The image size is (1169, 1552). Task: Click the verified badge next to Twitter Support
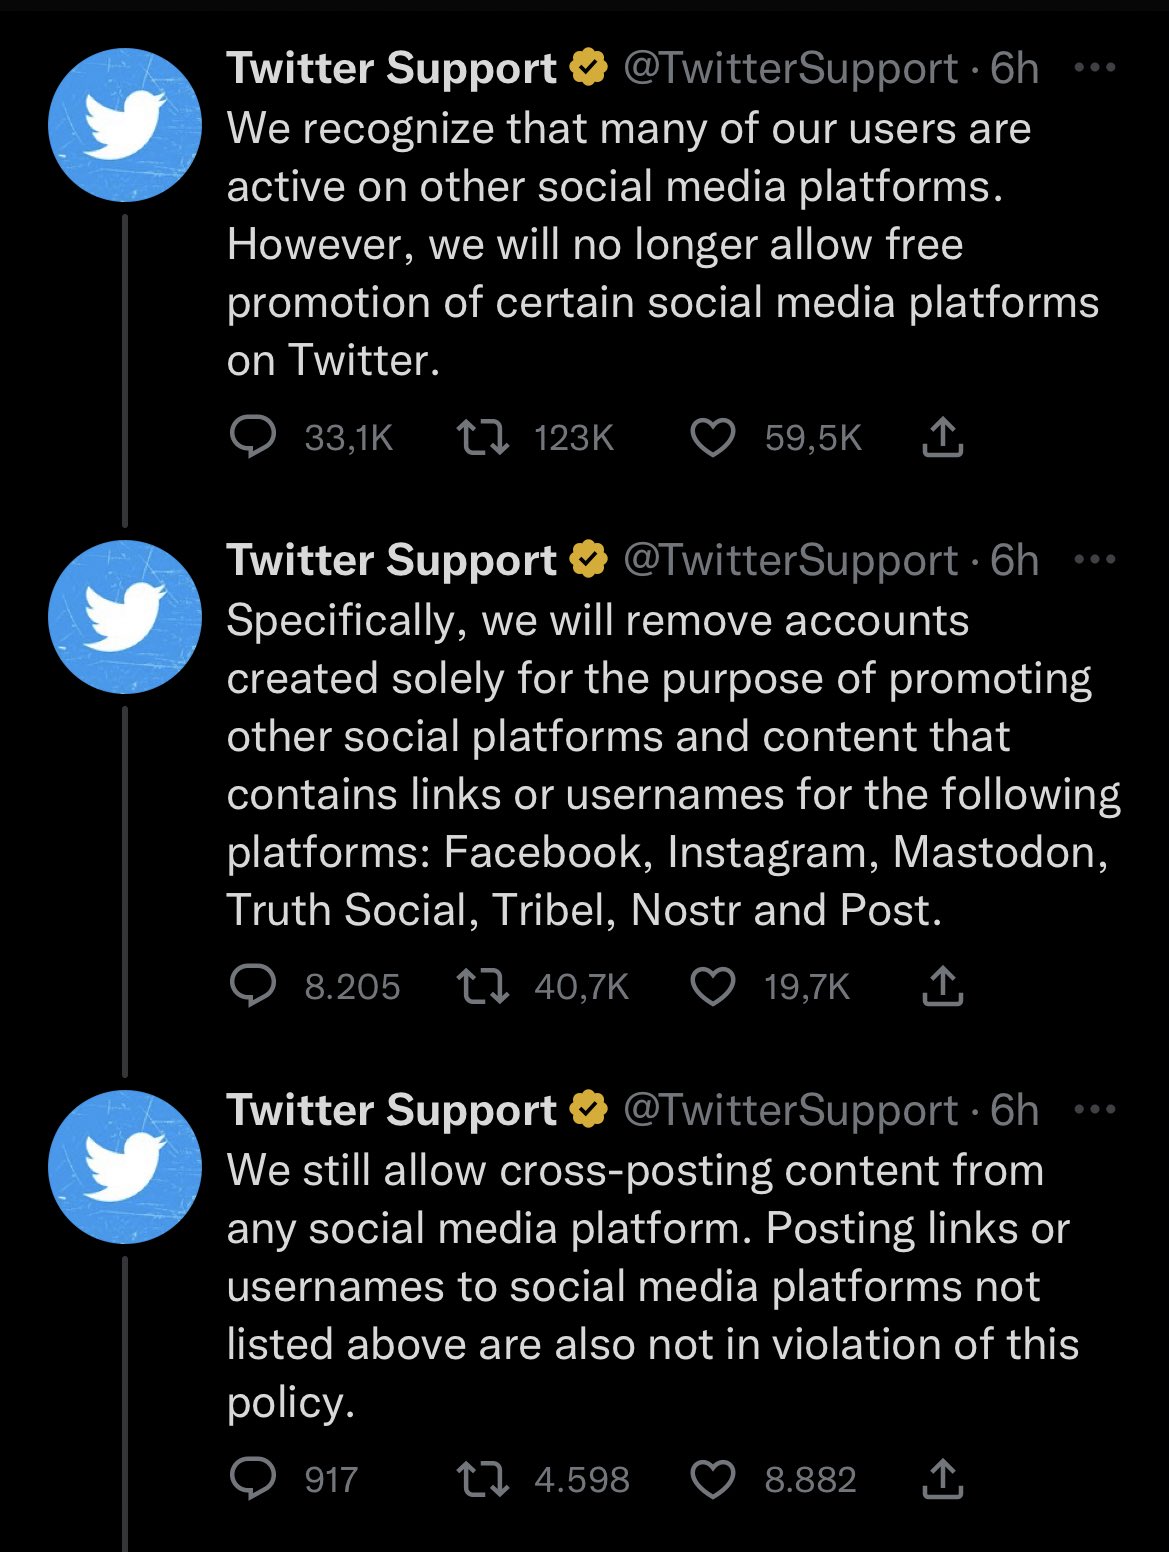point(588,68)
